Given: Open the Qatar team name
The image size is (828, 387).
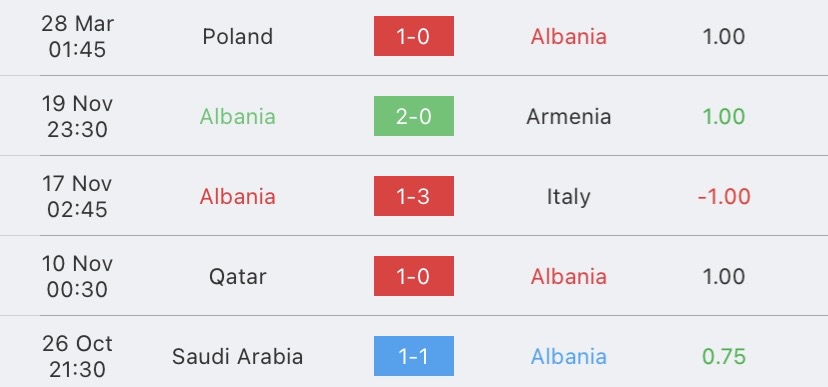Looking at the screenshot, I should click(238, 277).
